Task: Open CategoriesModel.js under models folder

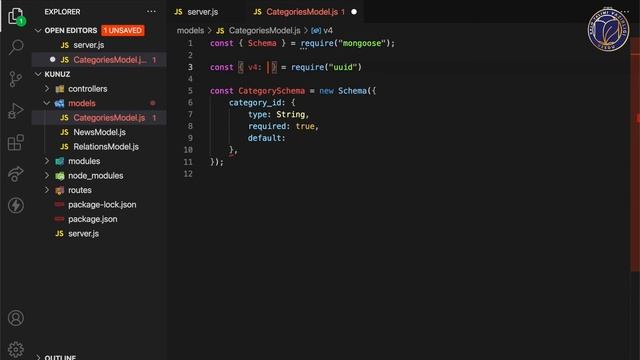Action: tap(99, 118)
